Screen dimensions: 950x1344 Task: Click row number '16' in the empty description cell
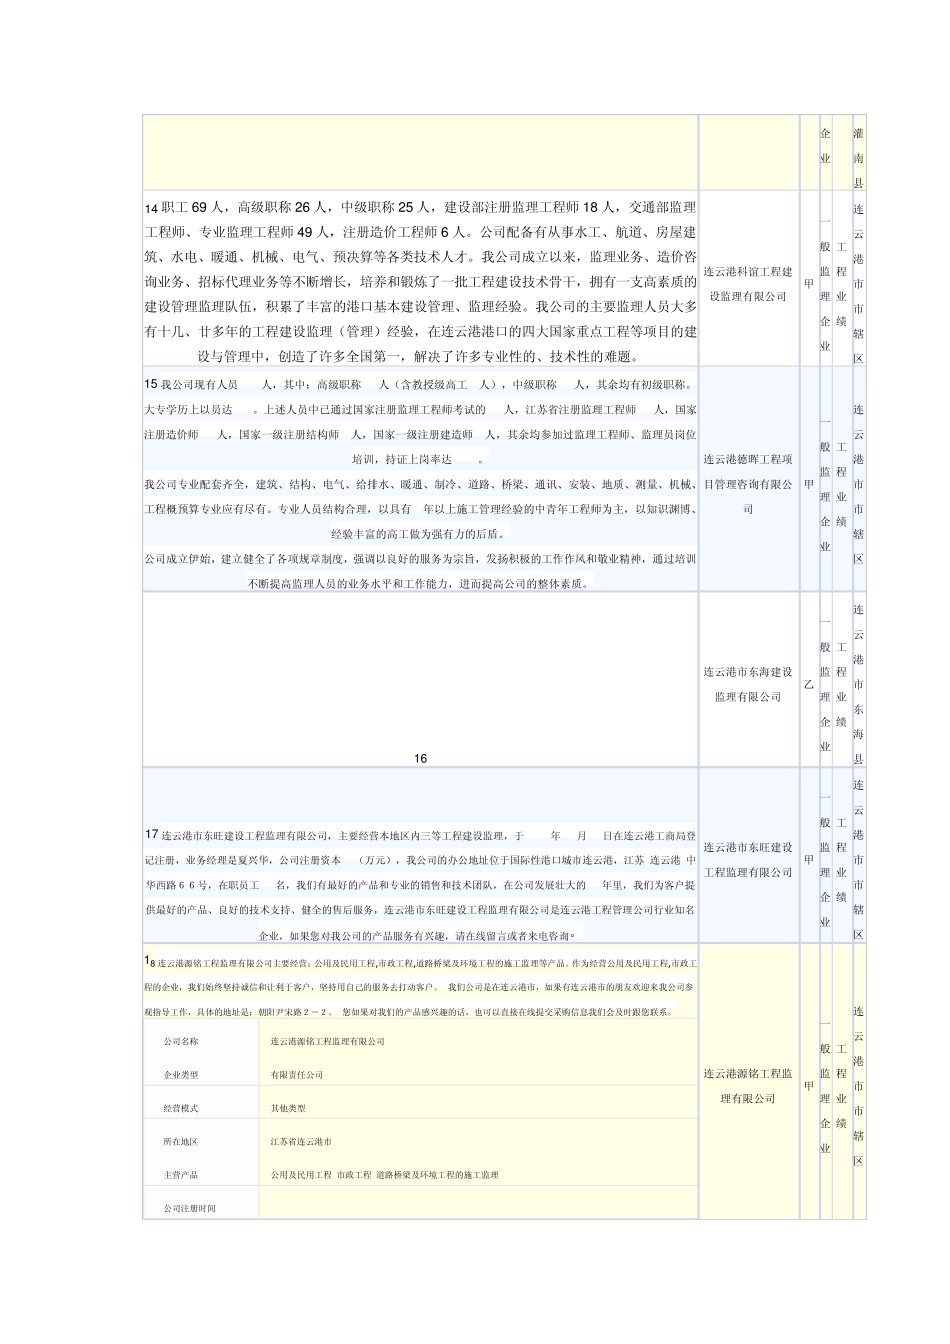[x=420, y=759]
